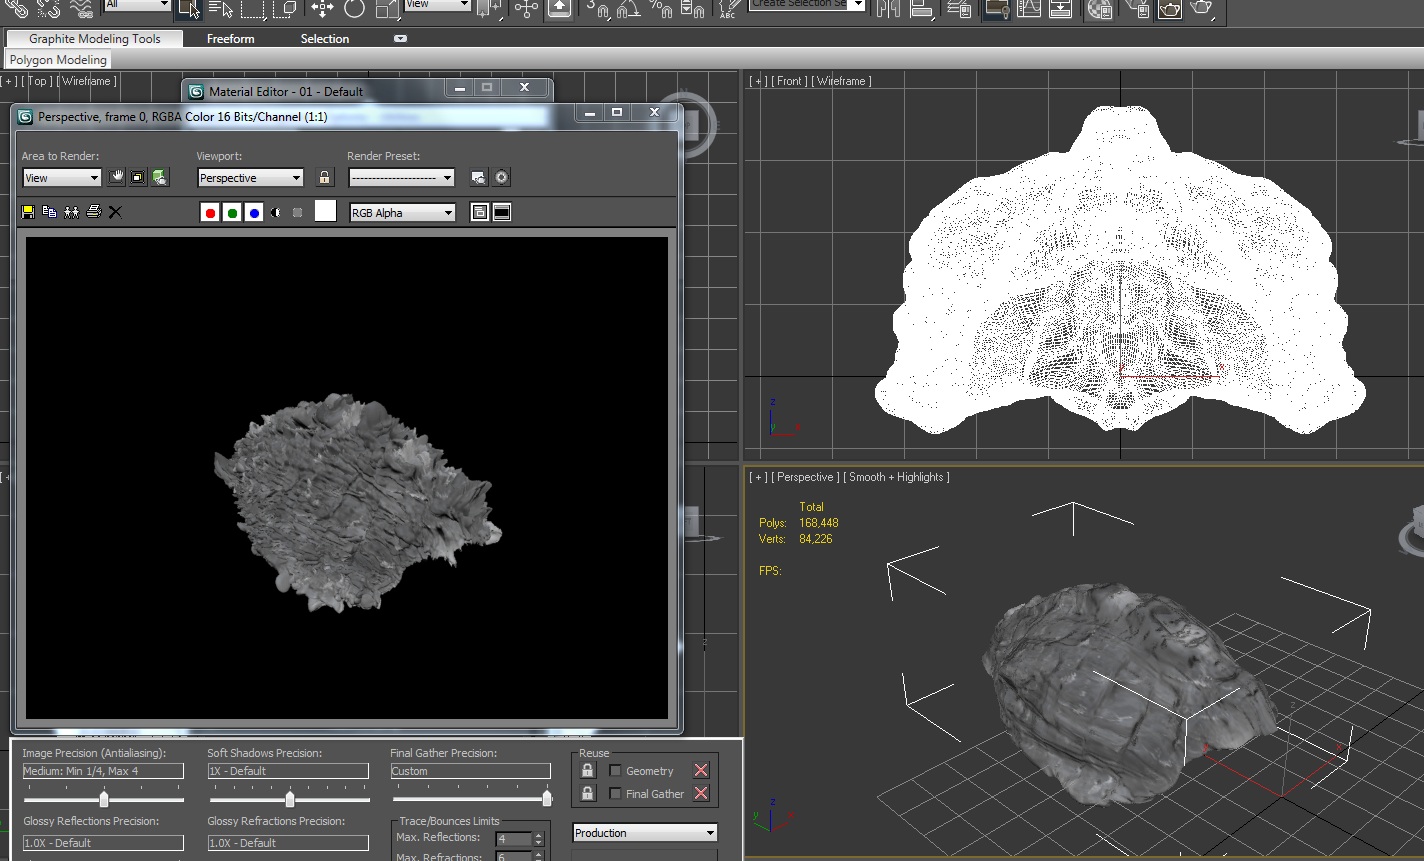
Task: Click the Edit Region hand icon
Action: [x=117, y=177]
